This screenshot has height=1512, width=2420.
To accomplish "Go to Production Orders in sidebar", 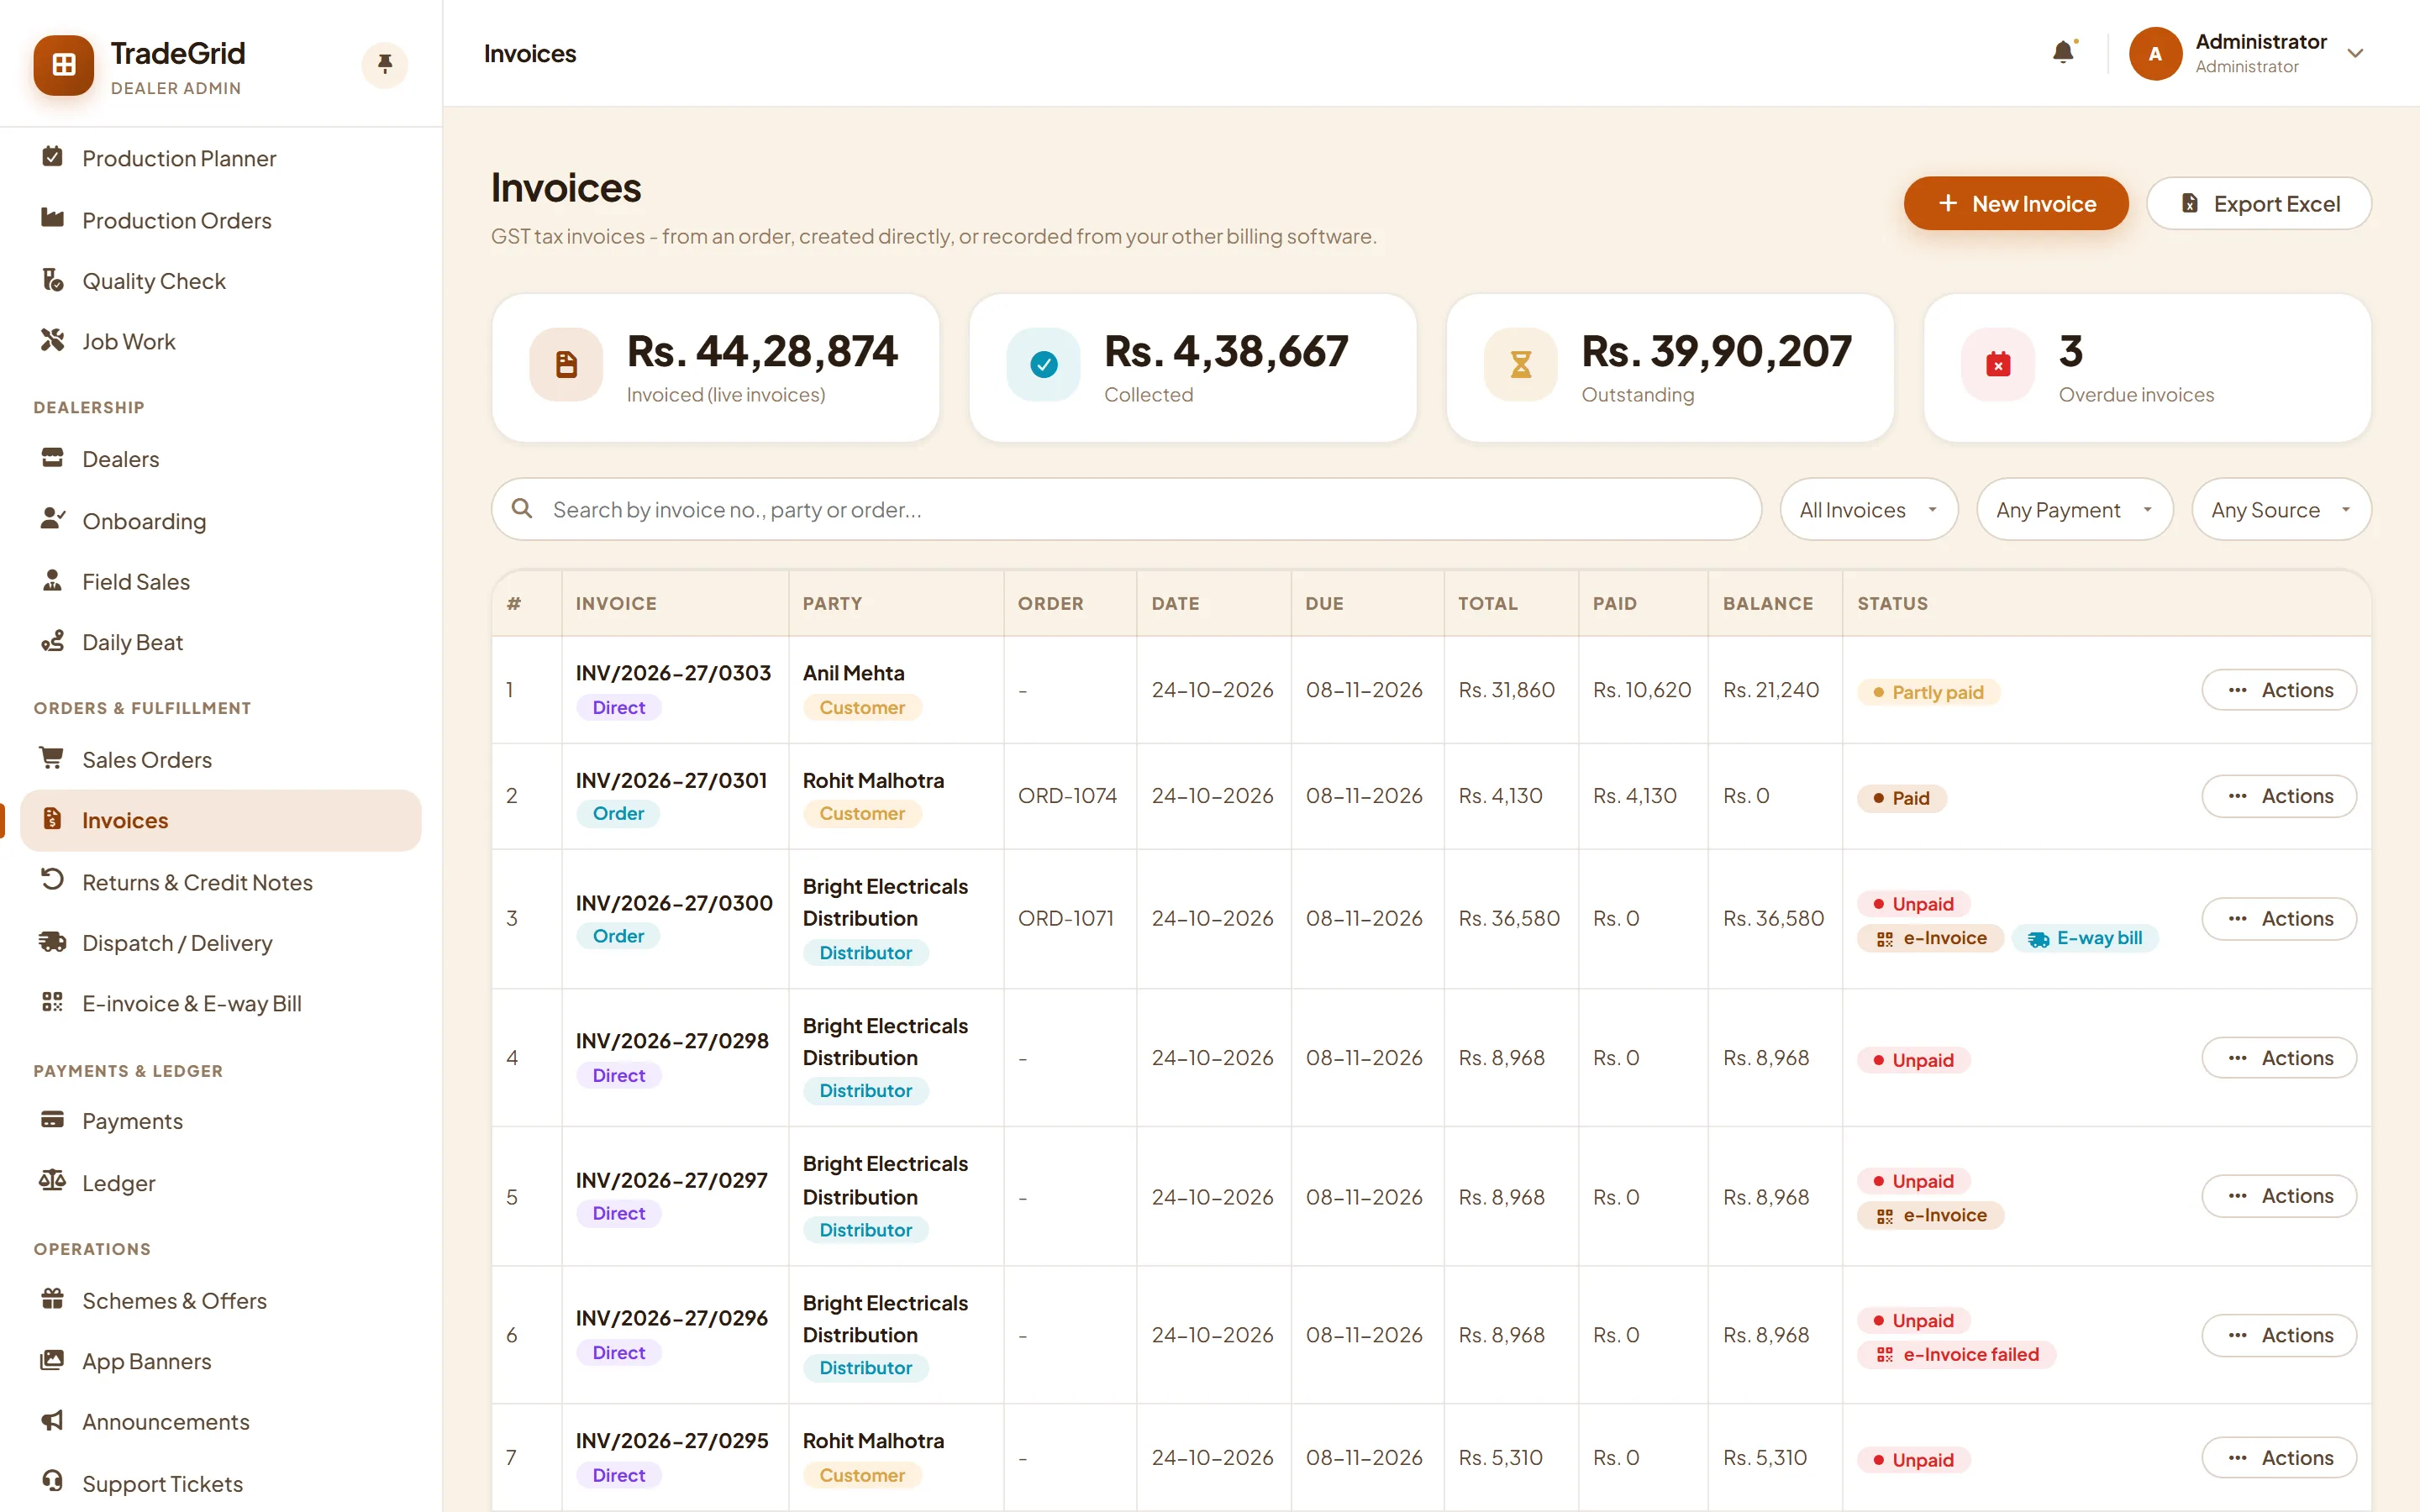I will [221, 220].
